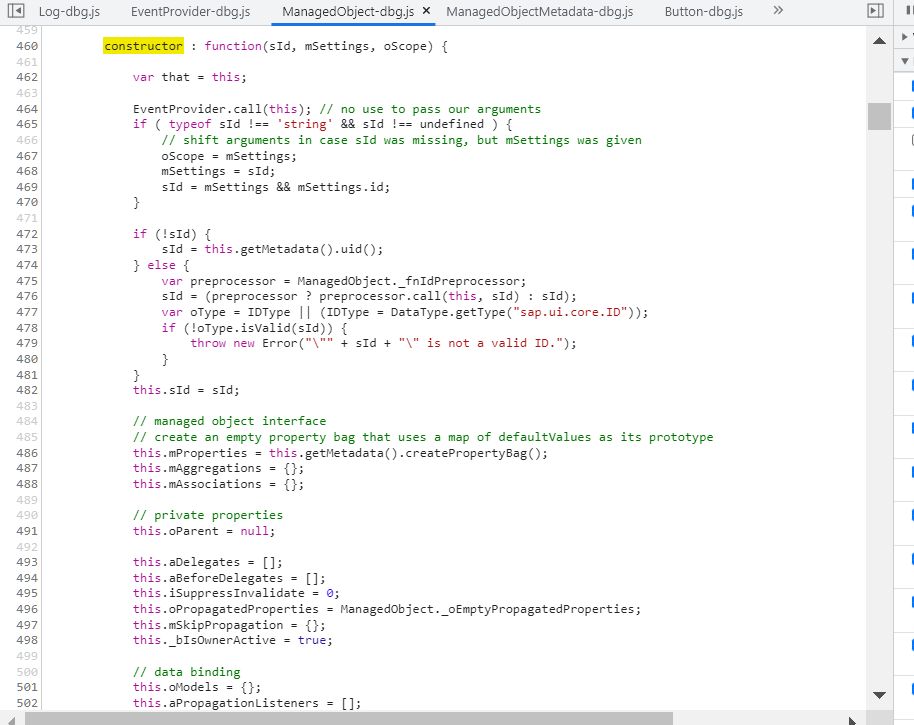Image resolution: width=914 pixels, height=725 pixels.
Task: Set a breakpoint on line 460
Action: pyautogui.click(x=27, y=46)
